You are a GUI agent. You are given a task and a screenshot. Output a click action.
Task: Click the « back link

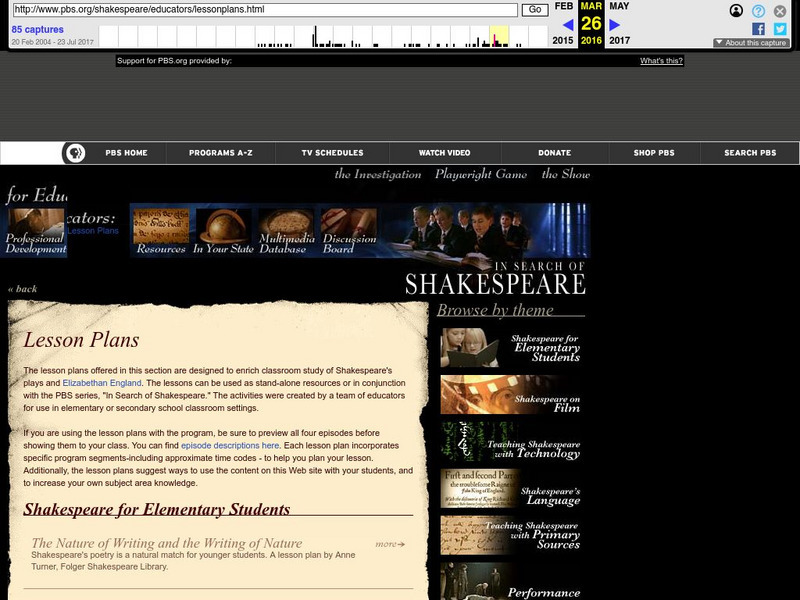click(x=22, y=289)
